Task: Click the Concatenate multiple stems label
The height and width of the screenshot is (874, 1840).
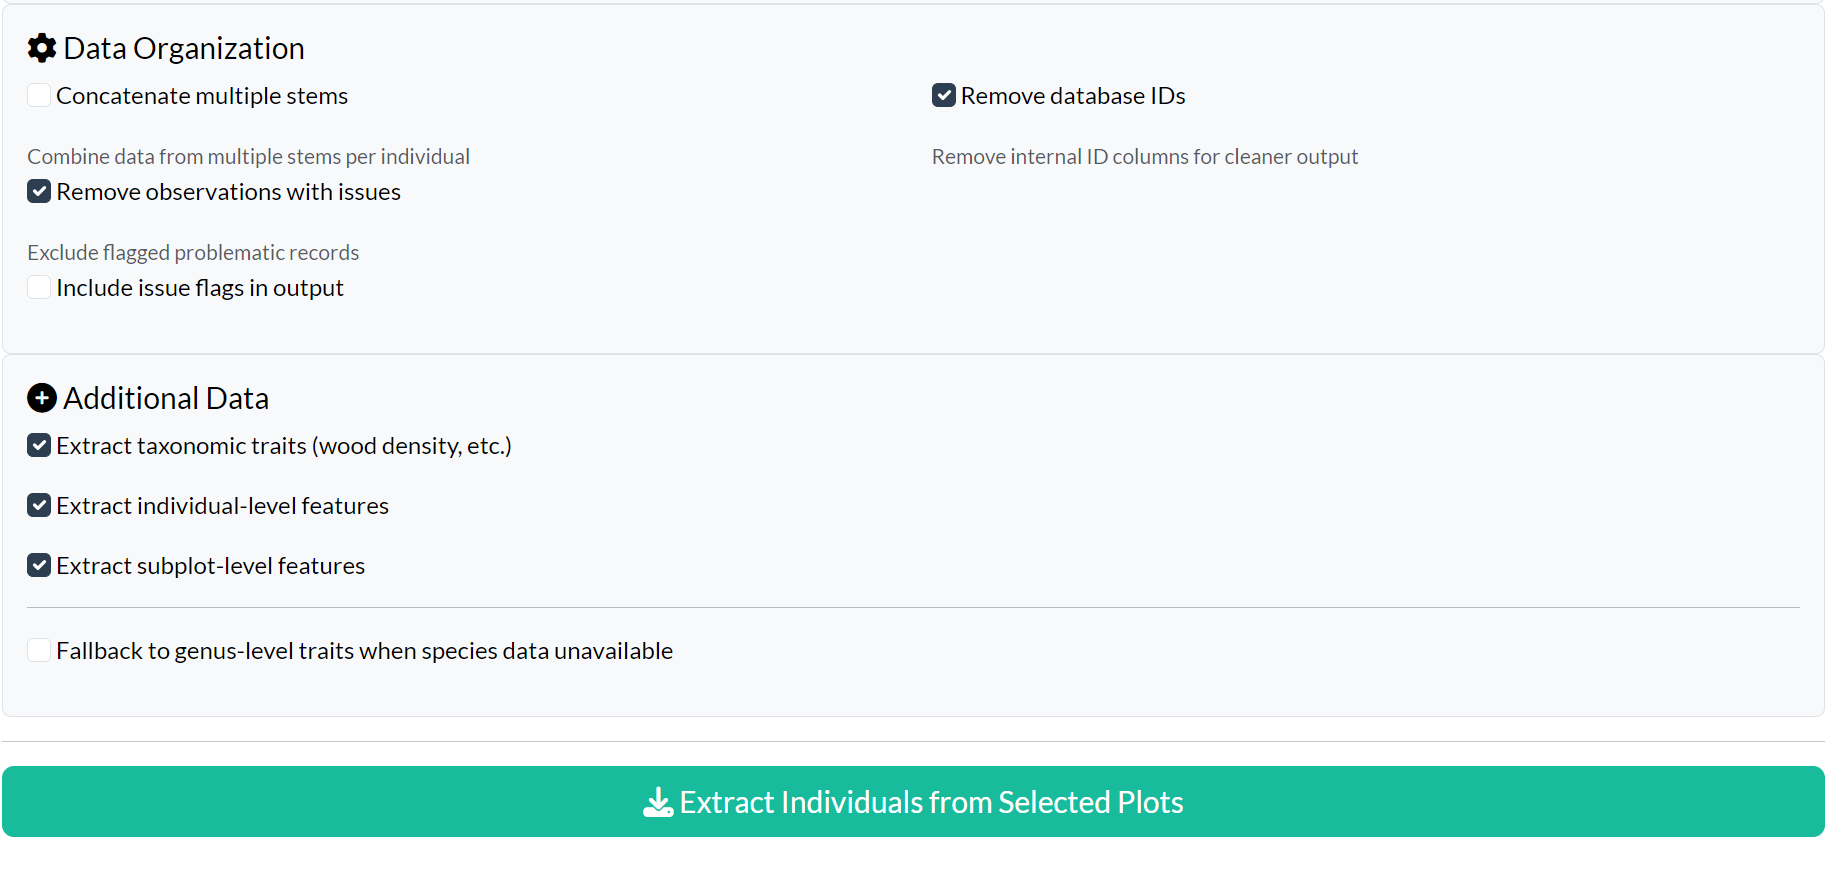Action: click(x=202, y=95)
